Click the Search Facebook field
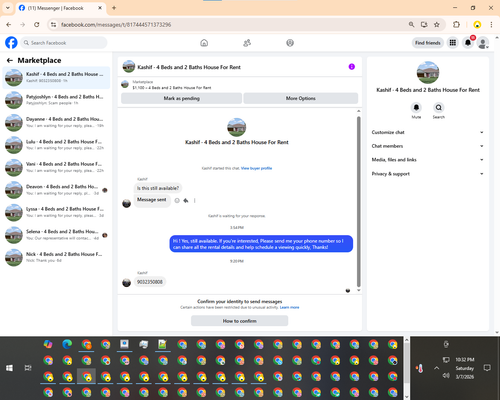Screen dimensions: 500x400 pos(64,43)
